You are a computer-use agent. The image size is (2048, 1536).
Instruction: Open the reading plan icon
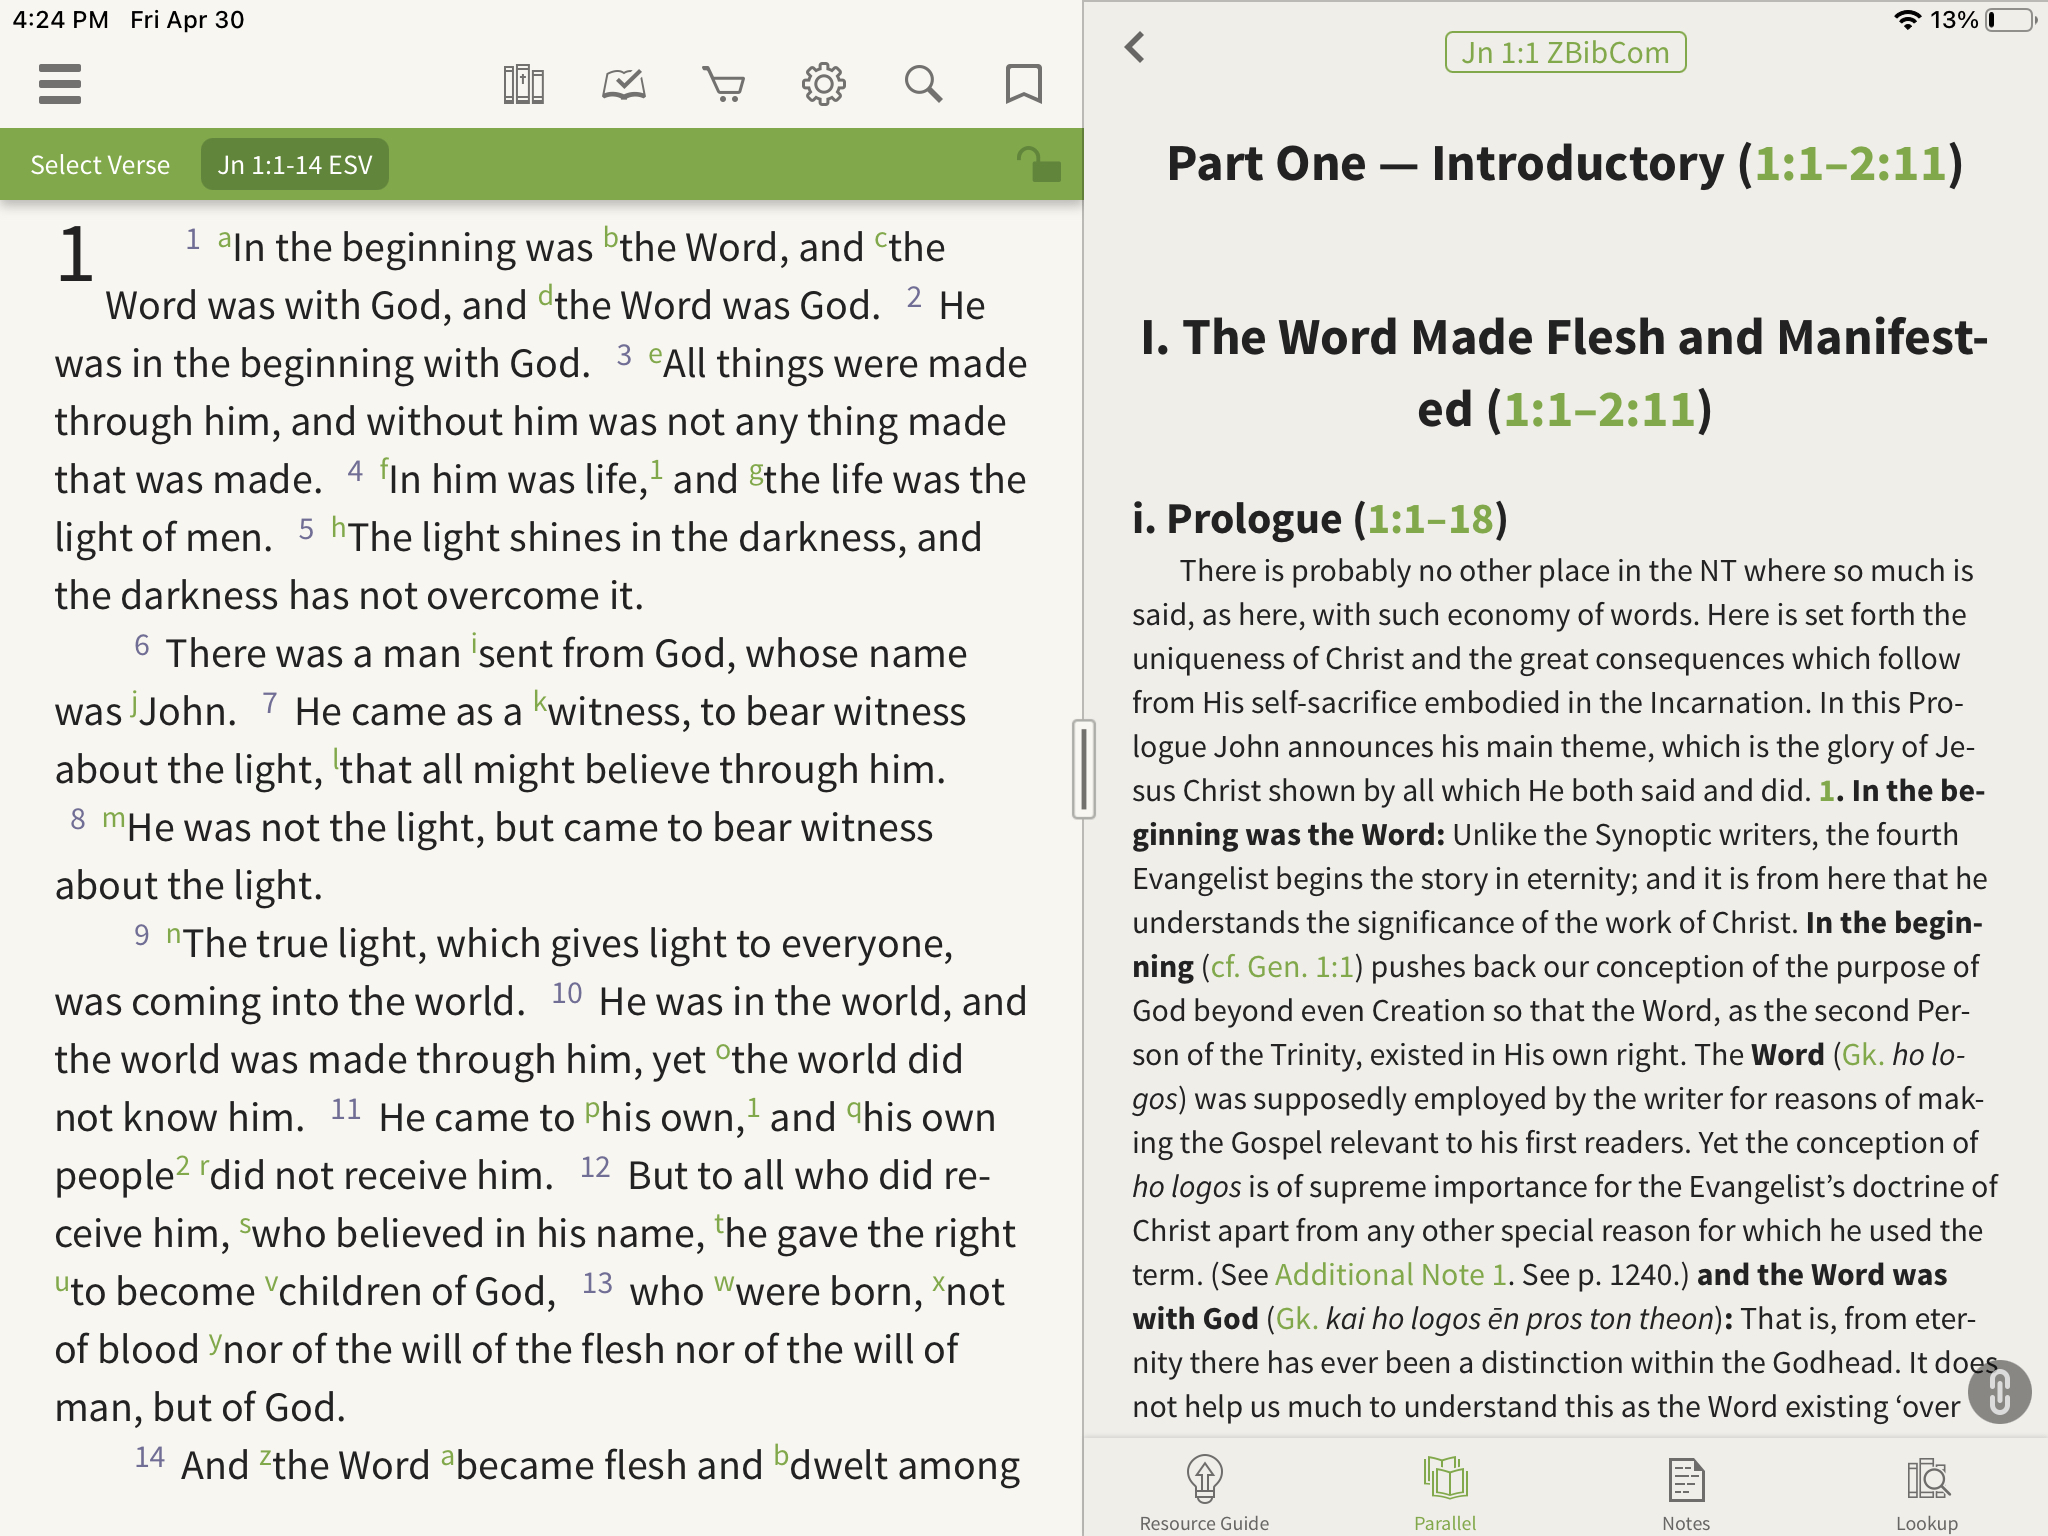(624, 84)
